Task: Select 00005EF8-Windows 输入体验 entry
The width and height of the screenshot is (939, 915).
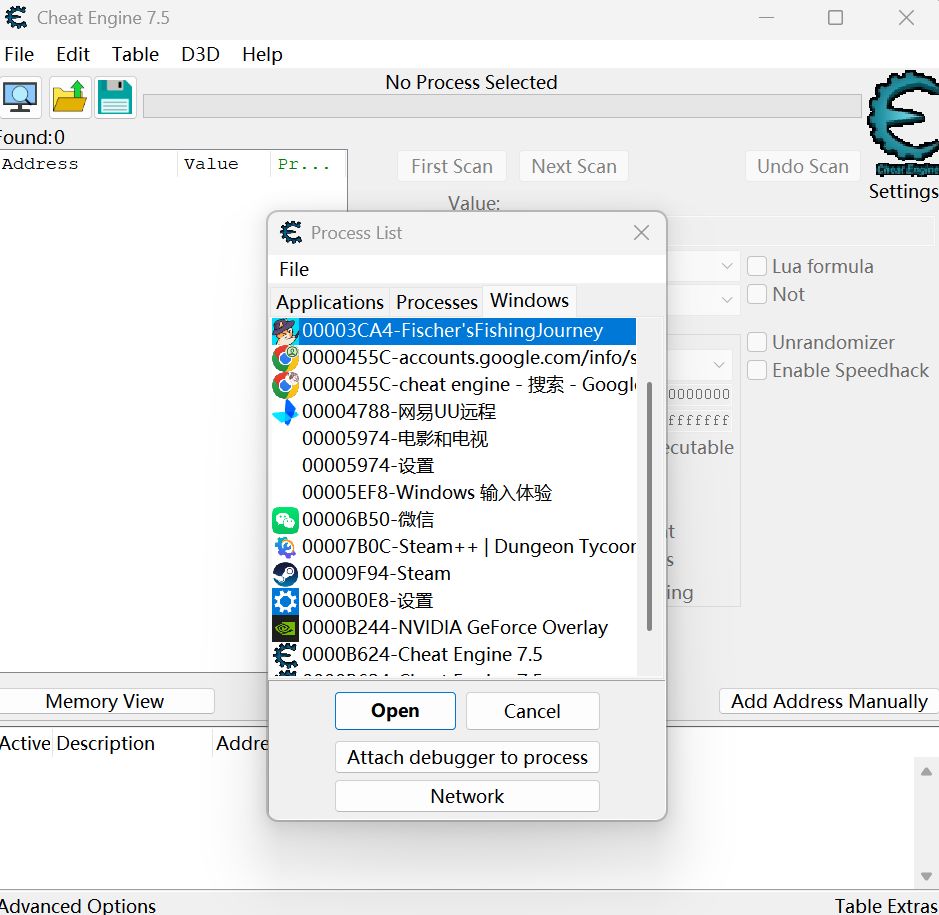Action: click(x=454, y=493)
